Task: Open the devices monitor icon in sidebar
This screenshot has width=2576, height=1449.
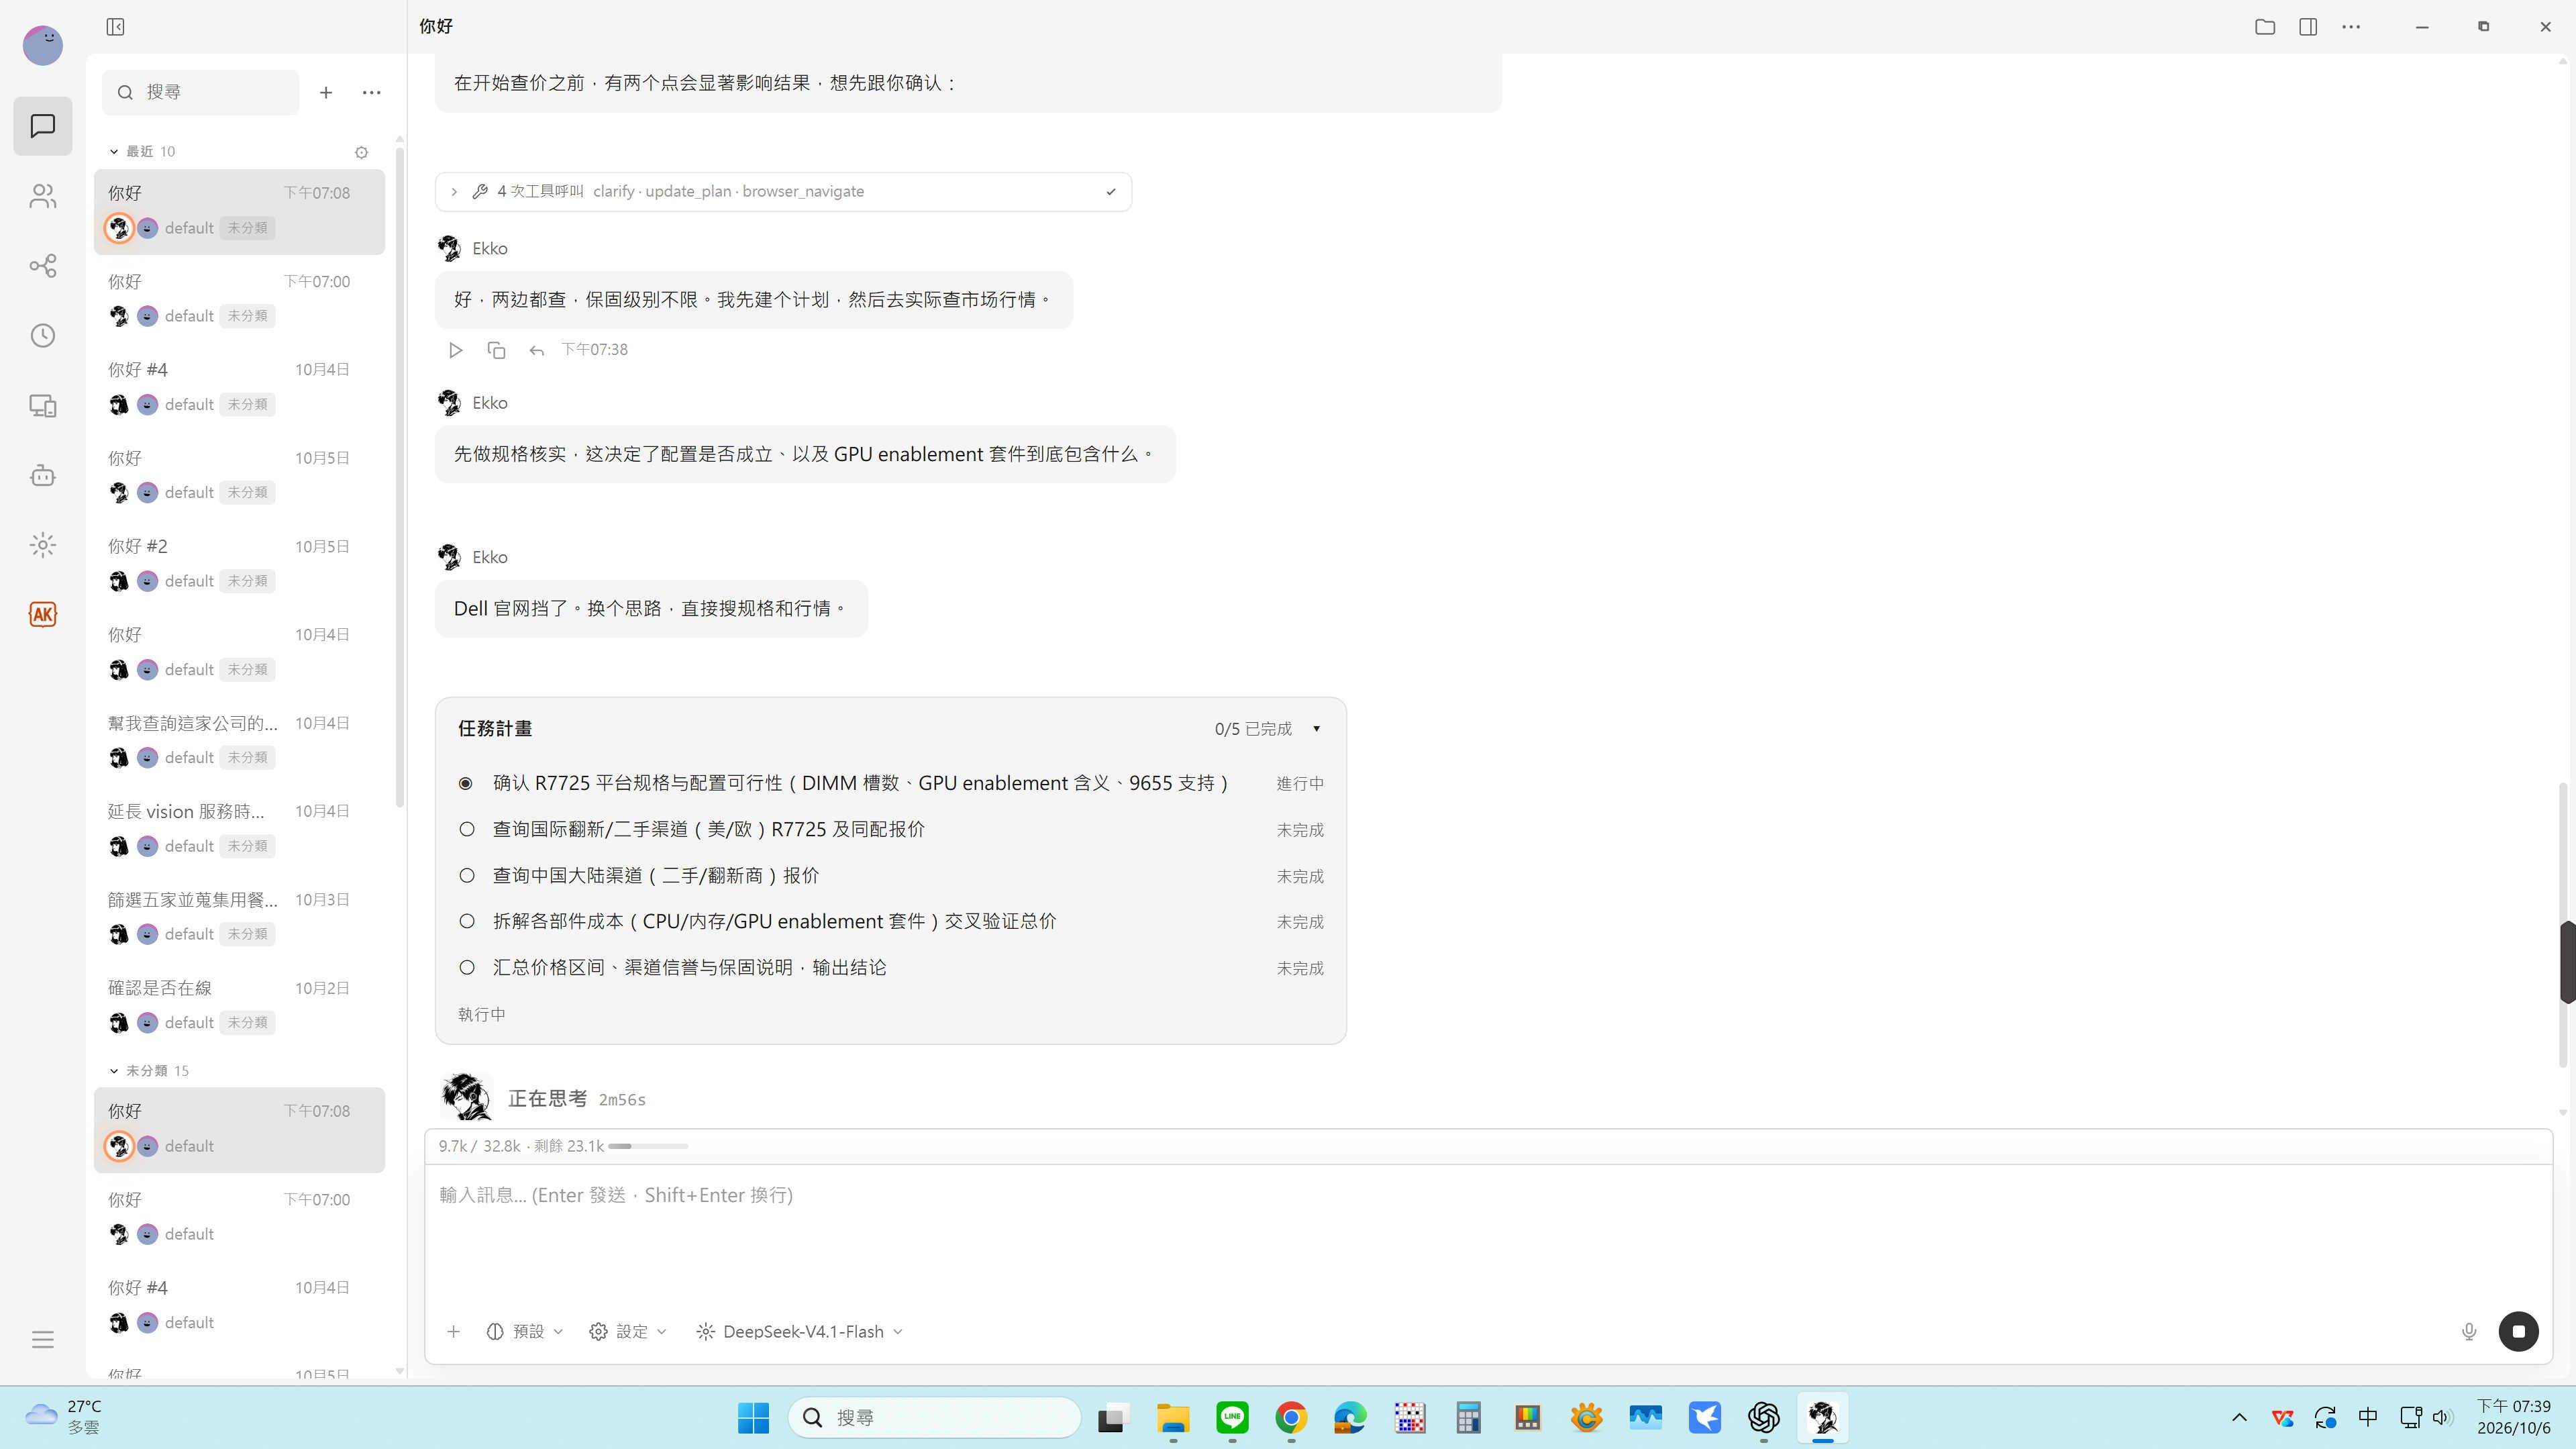Action: click(43, 405)
